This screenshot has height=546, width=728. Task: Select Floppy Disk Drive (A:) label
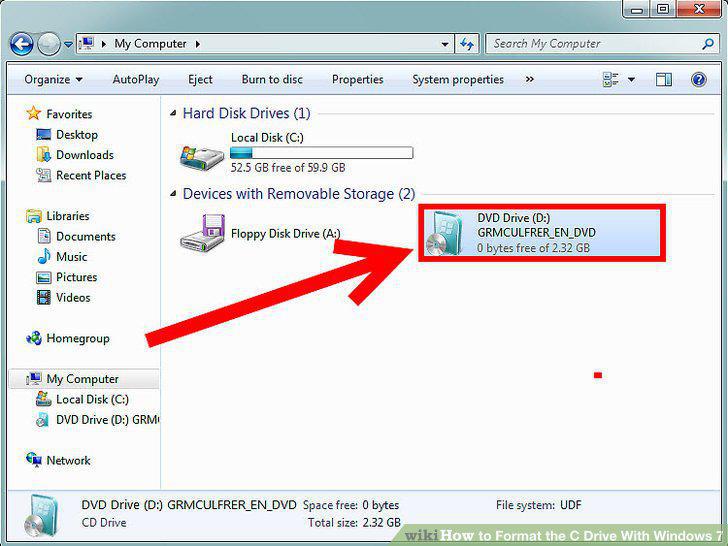pos(286,234)
